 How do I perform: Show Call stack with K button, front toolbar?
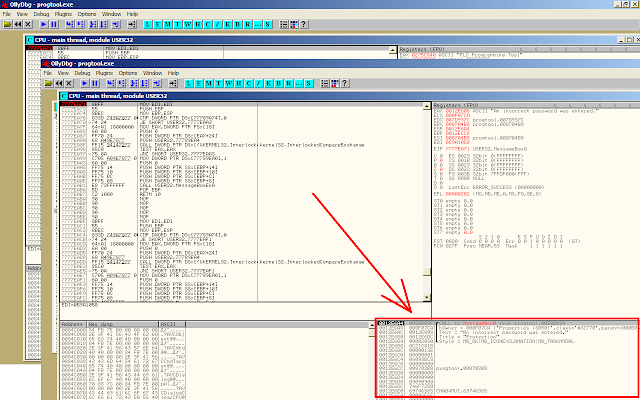pyautogui.click(x=269, y=83)
